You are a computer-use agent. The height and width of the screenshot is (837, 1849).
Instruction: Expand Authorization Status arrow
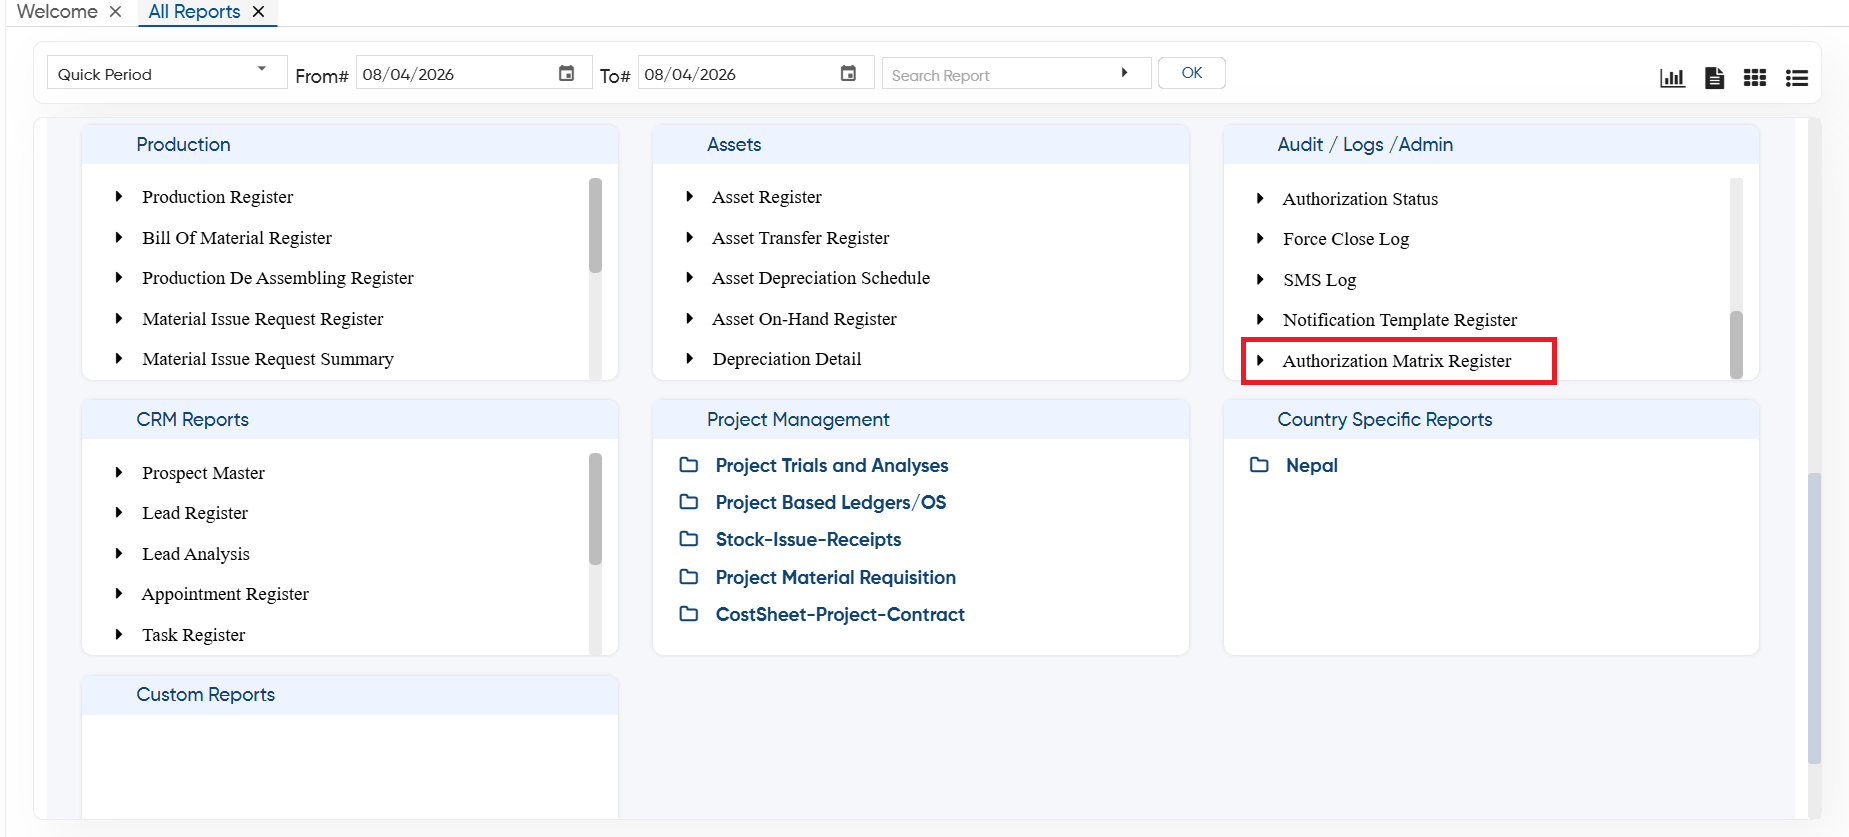tap(1260, 198)
